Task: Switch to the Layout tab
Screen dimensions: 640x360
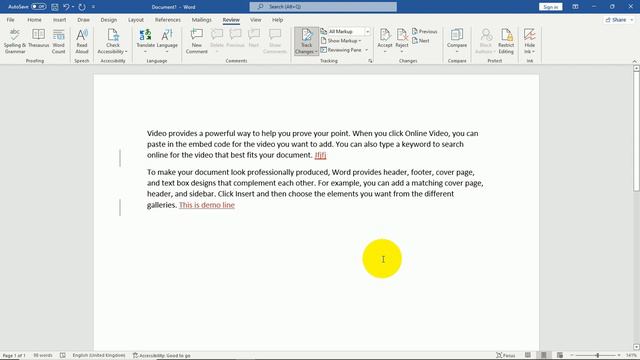Action: point(136,20)
